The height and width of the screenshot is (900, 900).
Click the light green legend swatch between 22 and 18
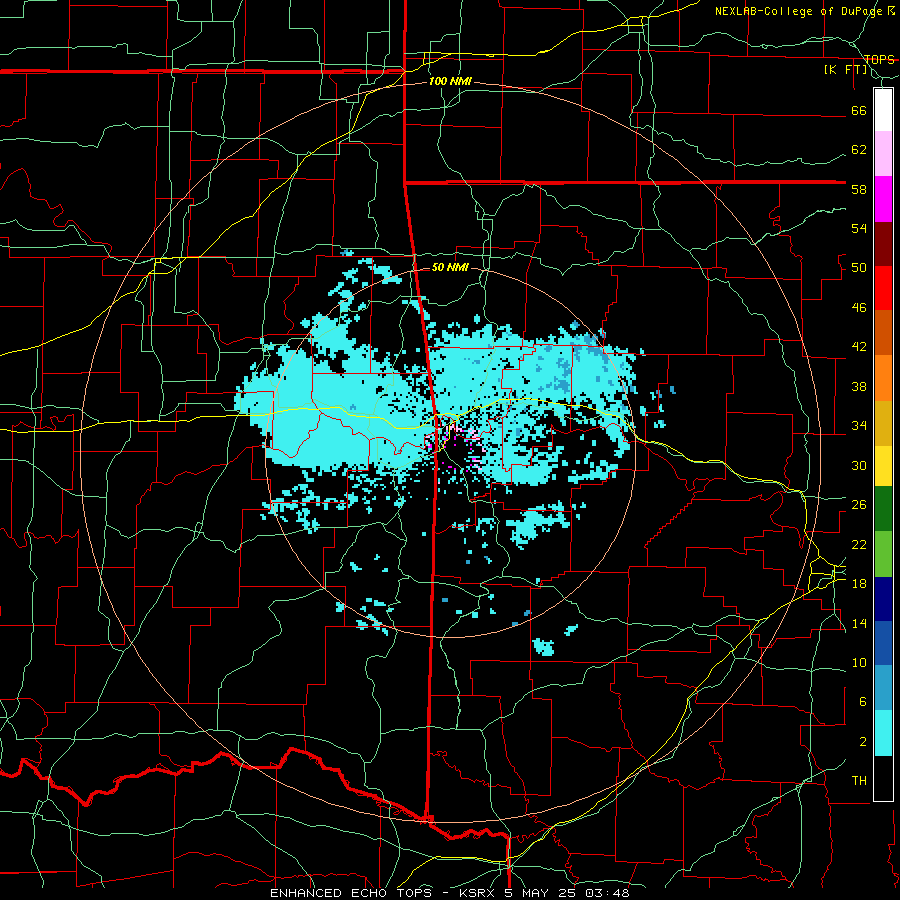883,554
